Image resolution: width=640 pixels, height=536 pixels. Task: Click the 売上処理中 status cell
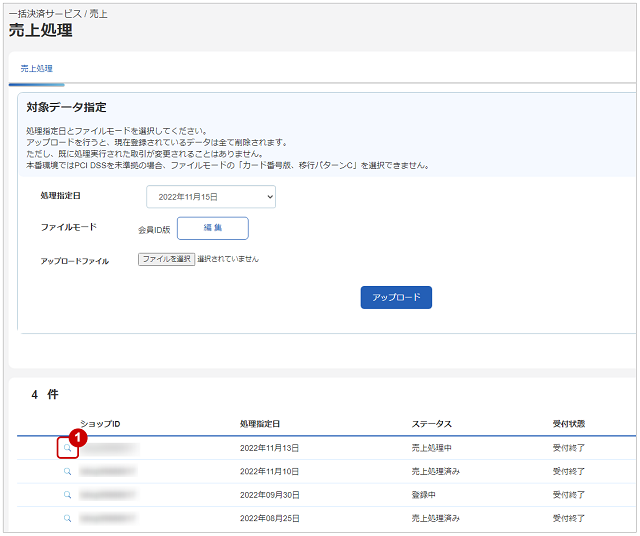(x=431, y=448)
